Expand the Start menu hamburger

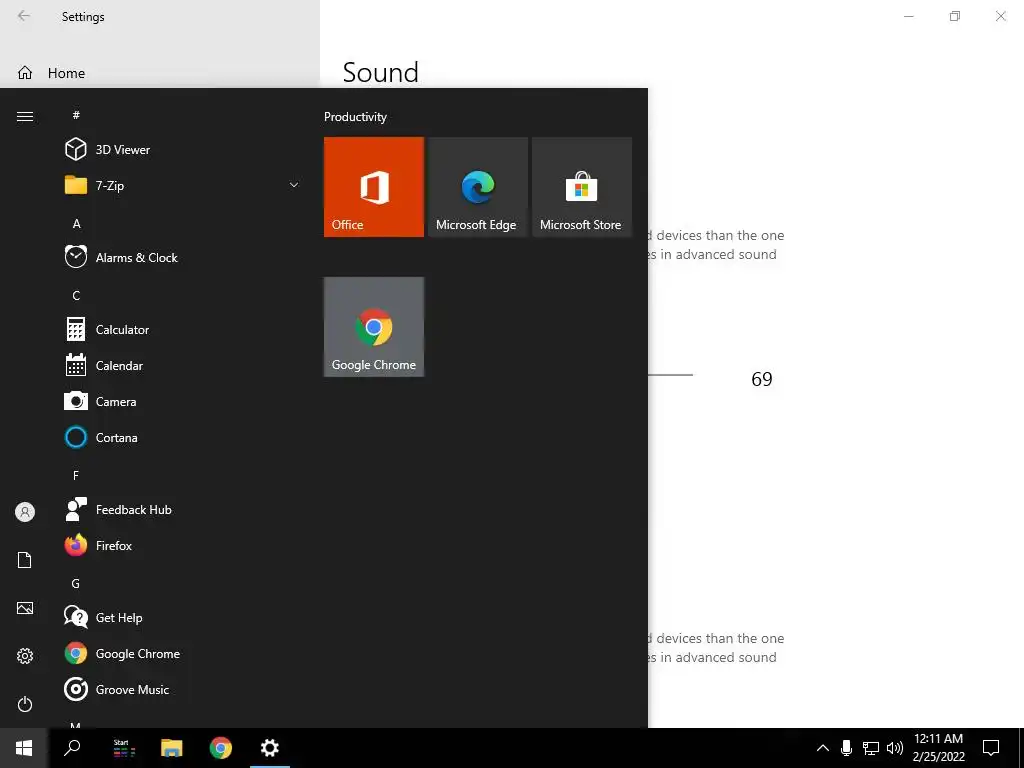[25, 116]
